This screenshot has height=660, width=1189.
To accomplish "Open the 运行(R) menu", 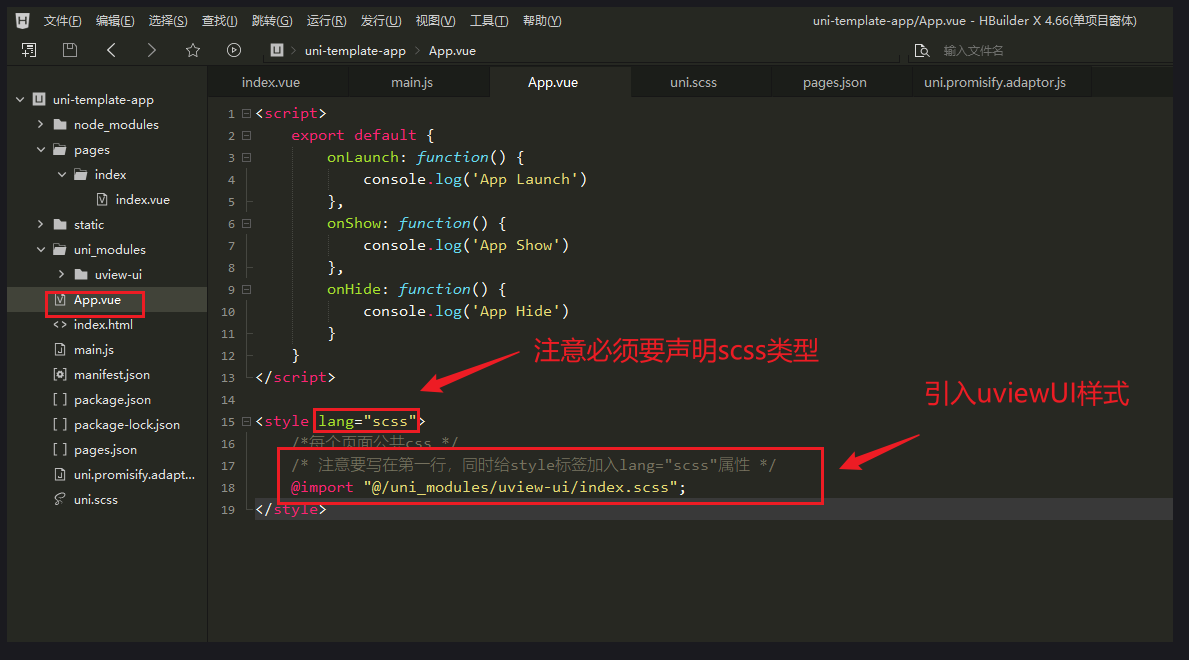I will [326, 20].
